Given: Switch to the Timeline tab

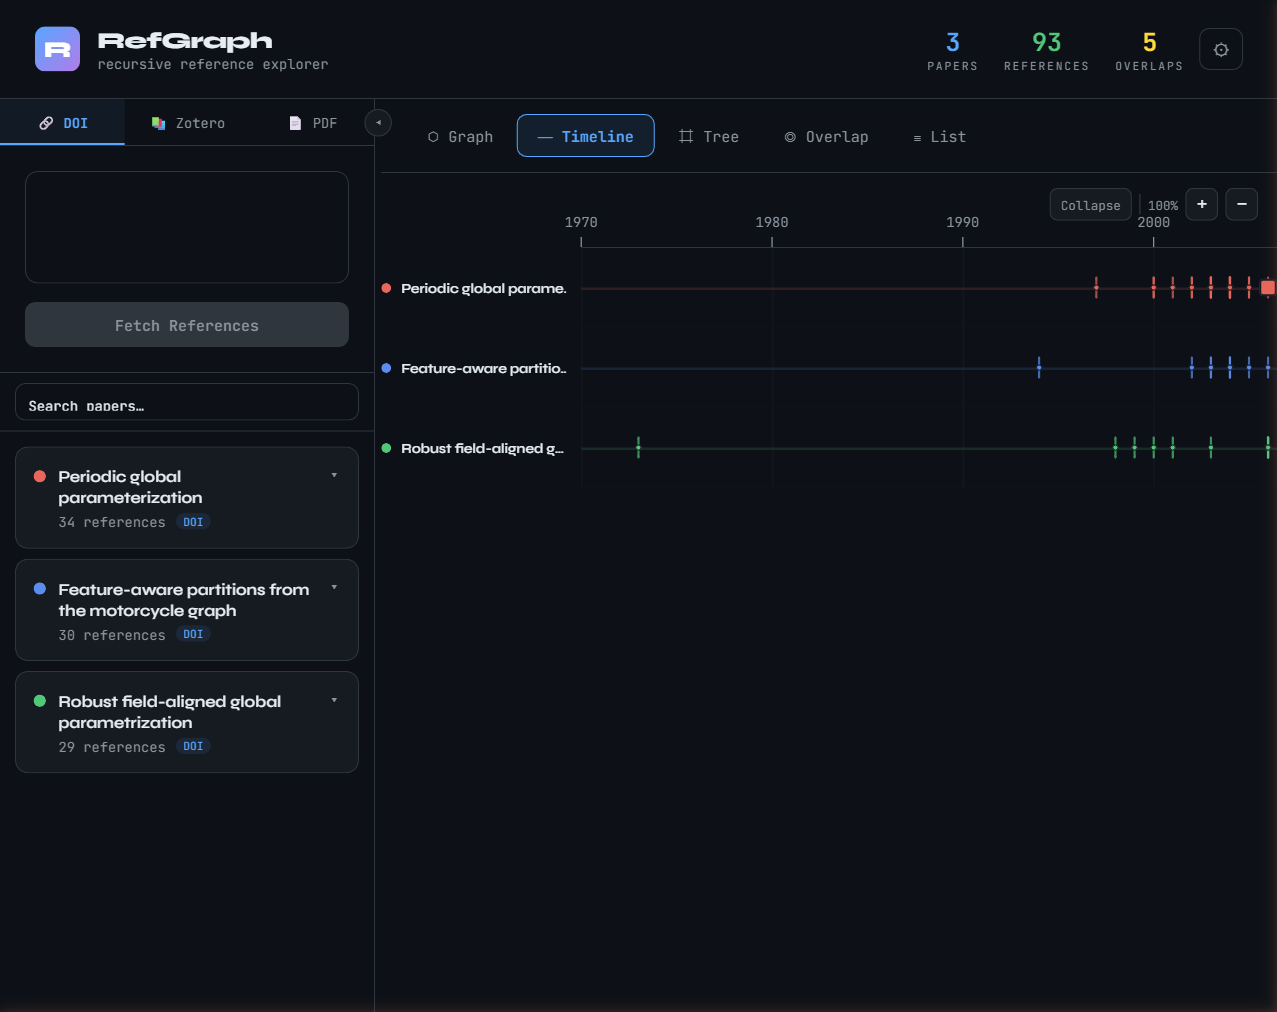Looking at the screenshot, I should 585,135.
